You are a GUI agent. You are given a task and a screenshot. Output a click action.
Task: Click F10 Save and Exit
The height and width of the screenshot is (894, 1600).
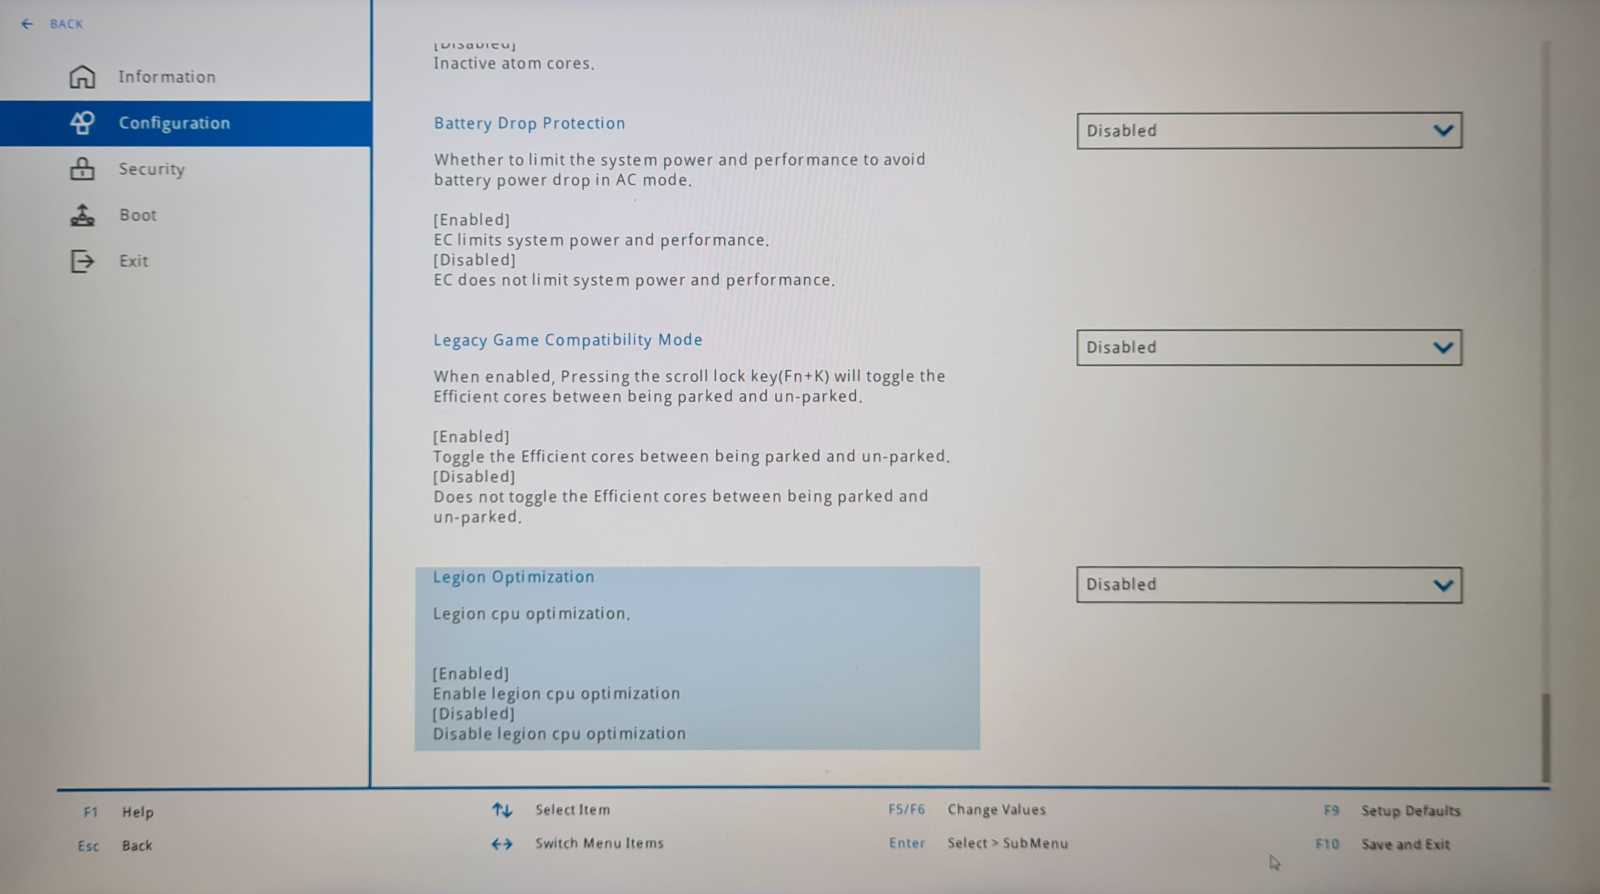(1383, 845)
